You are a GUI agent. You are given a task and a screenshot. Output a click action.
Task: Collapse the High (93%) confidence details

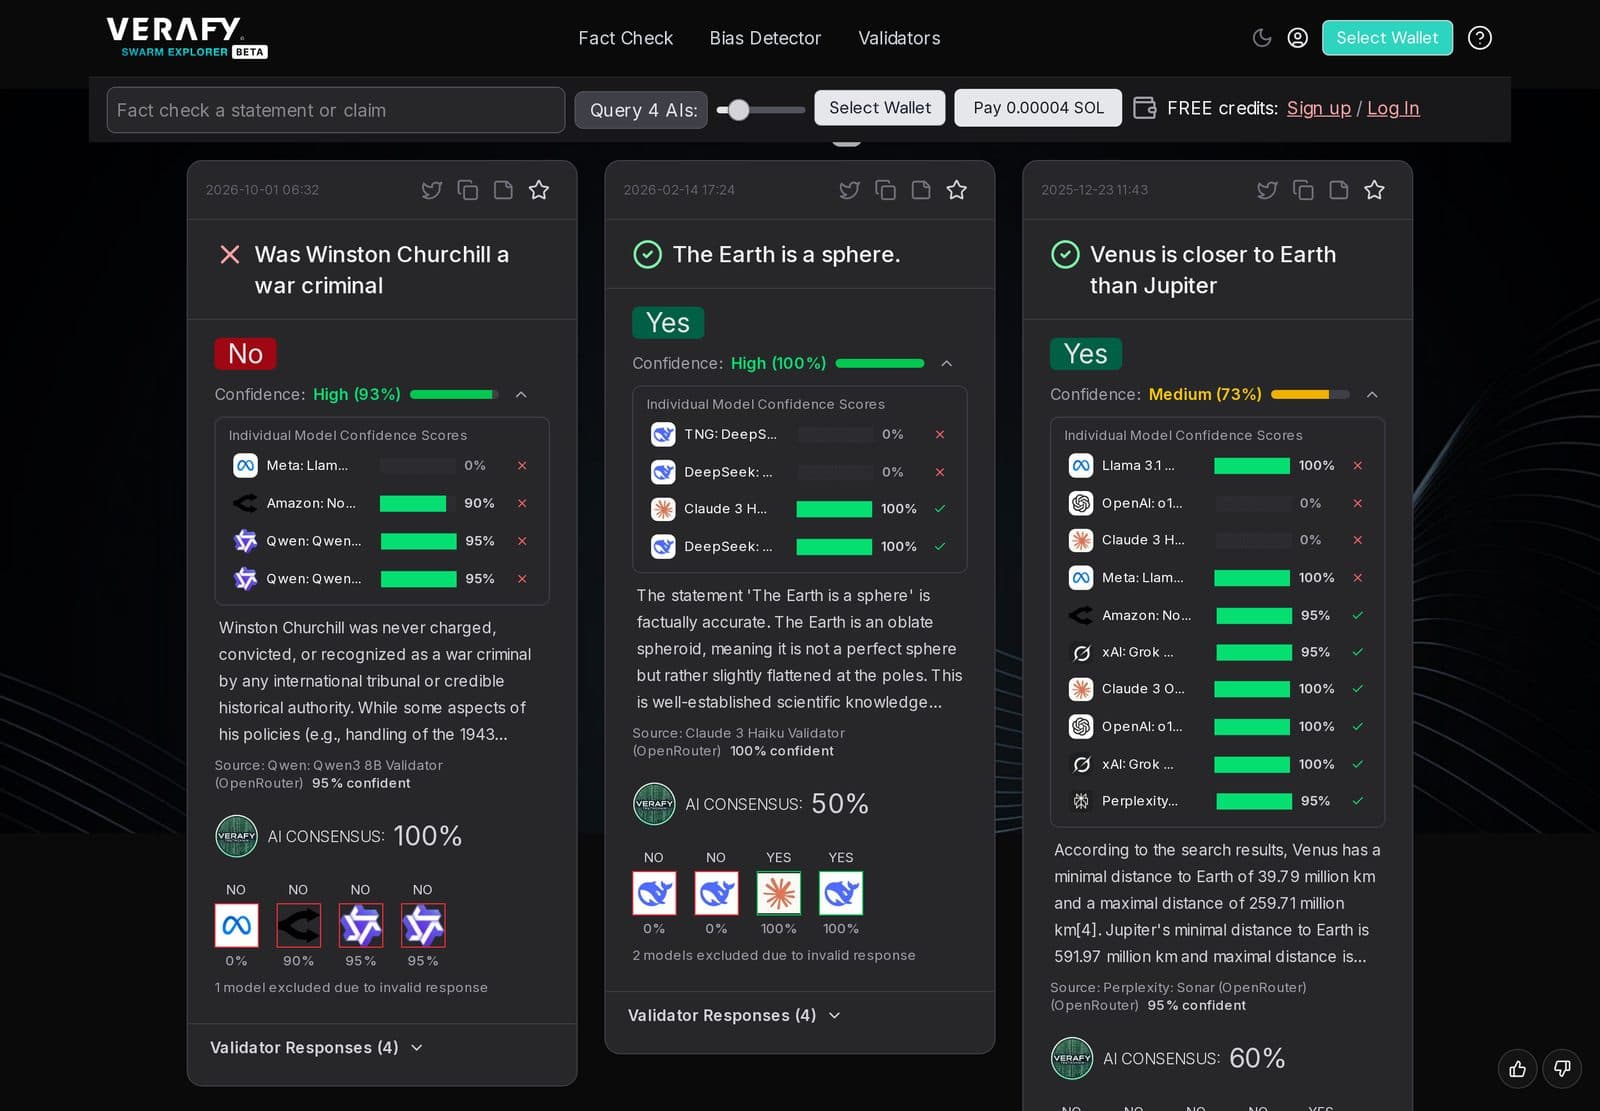pos(521,395)
